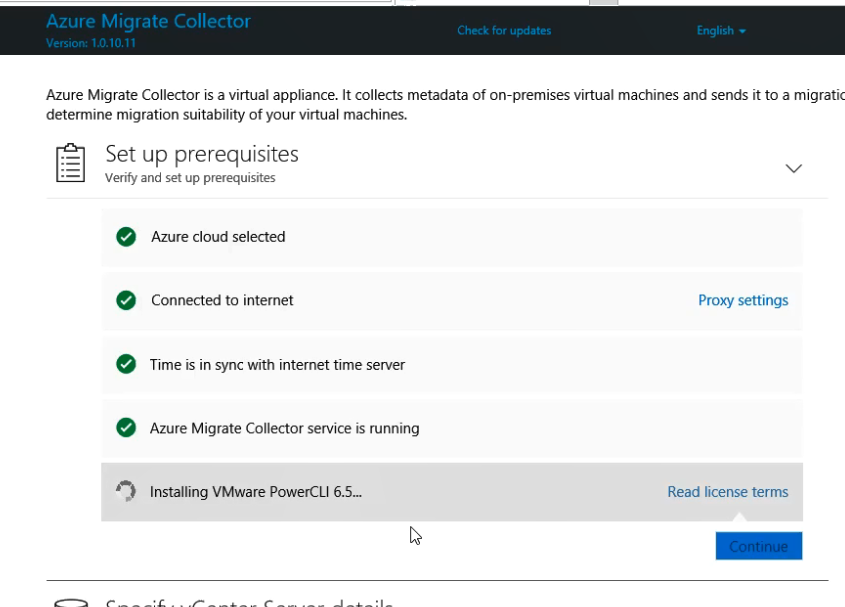Select the Azure cloud selected row text
The width and height of the screenshot is (845, 607).
[218, 237]
